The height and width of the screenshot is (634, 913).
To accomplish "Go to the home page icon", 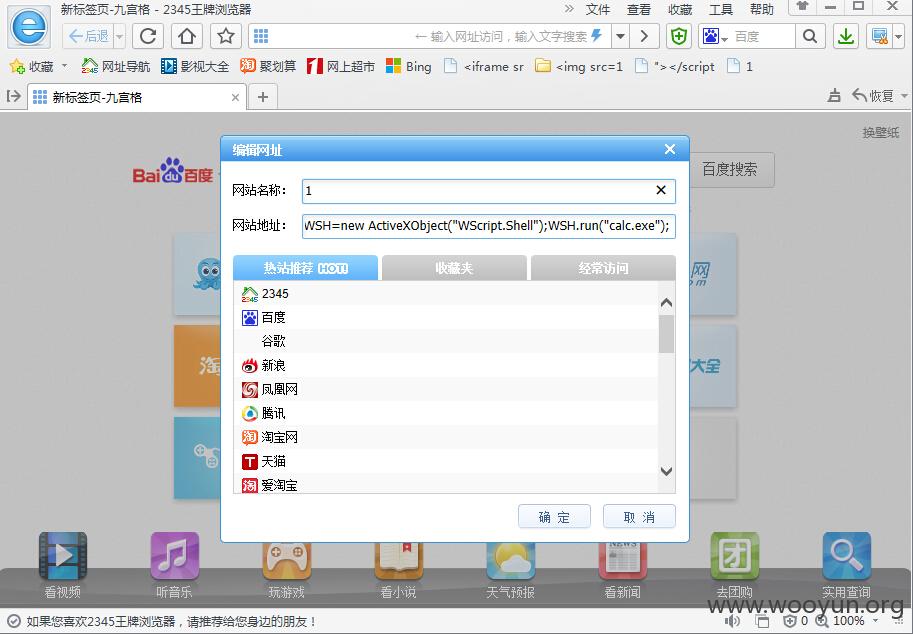I will [187, 36].
